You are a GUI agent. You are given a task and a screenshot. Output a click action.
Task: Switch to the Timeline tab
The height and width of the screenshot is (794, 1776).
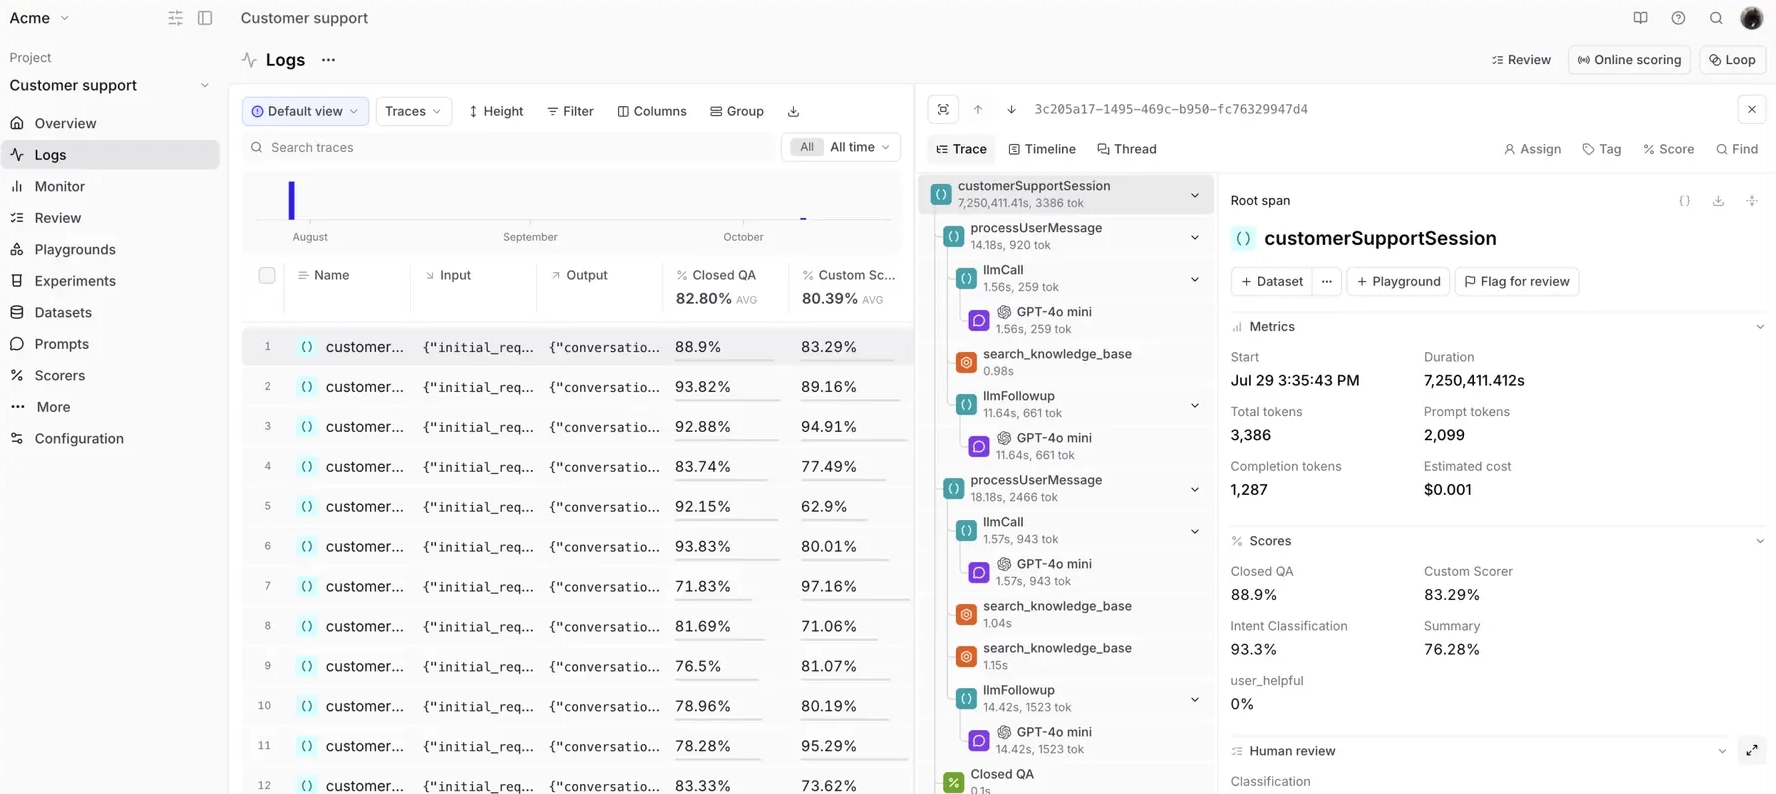[x=1042, y=149]
